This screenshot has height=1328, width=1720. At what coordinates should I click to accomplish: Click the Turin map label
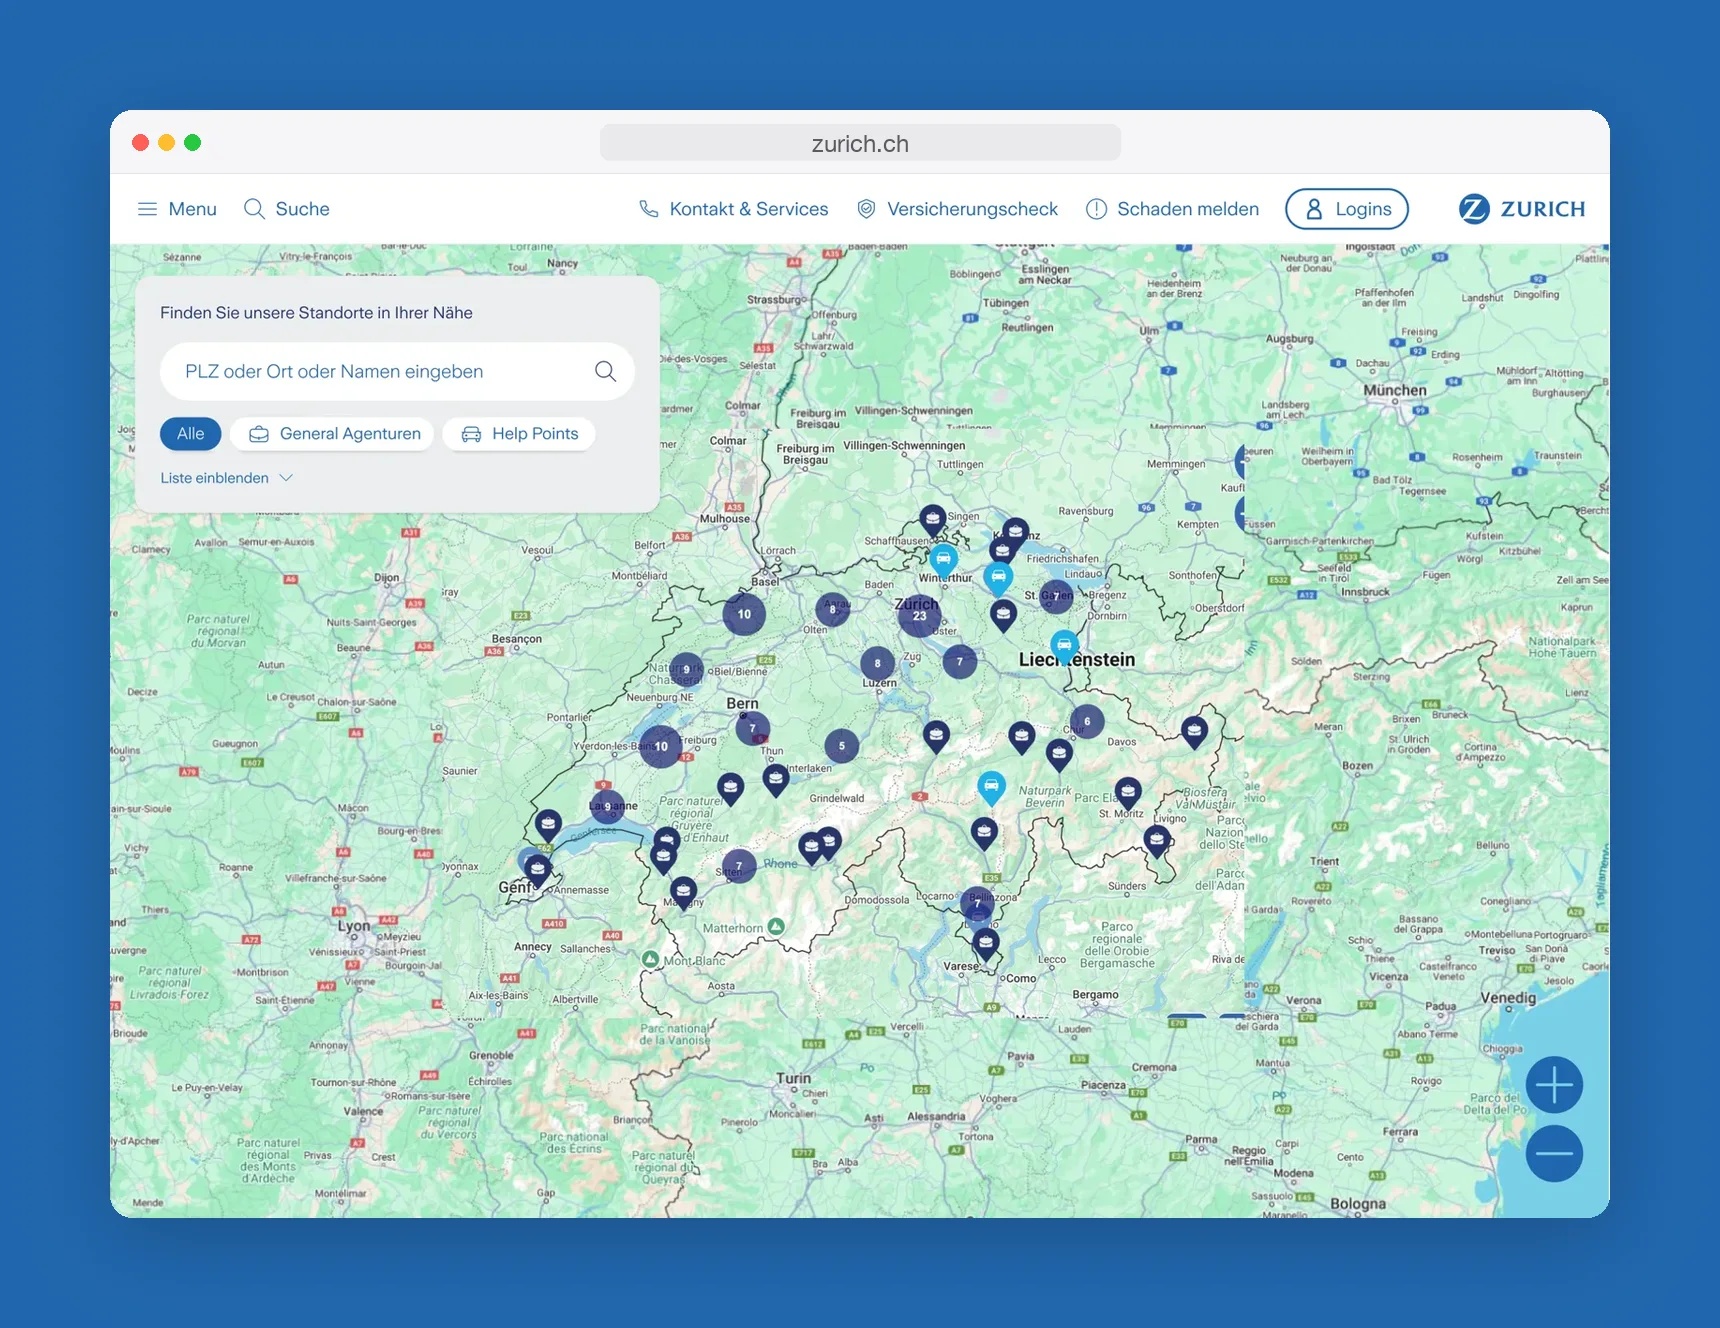793,1078
